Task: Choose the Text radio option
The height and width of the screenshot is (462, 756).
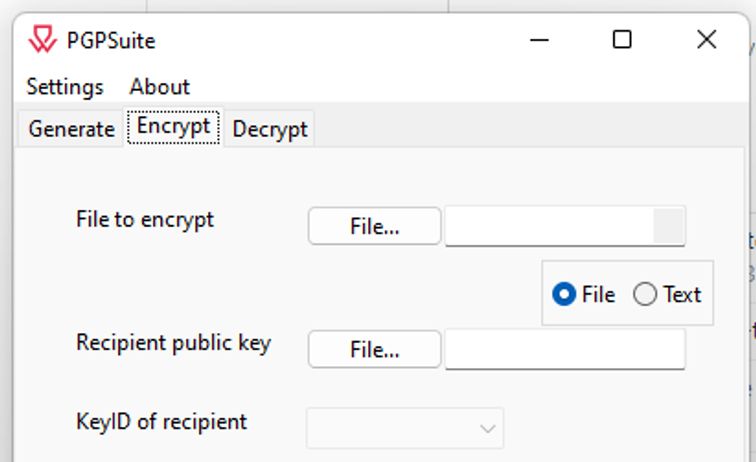Action: pos(646,295)
